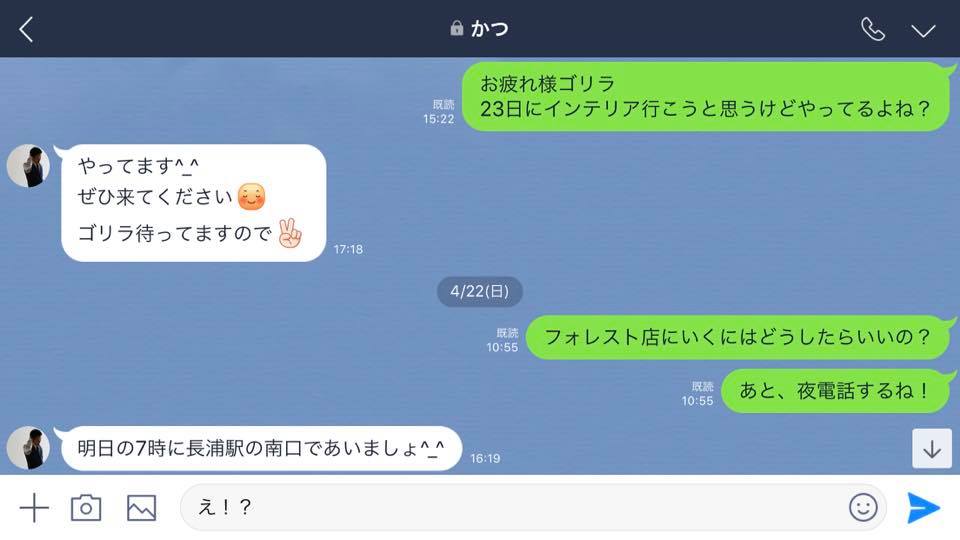Focus the message input containing え！？
The height and width of the screenshot is (540, 960).
click(533, 507)
